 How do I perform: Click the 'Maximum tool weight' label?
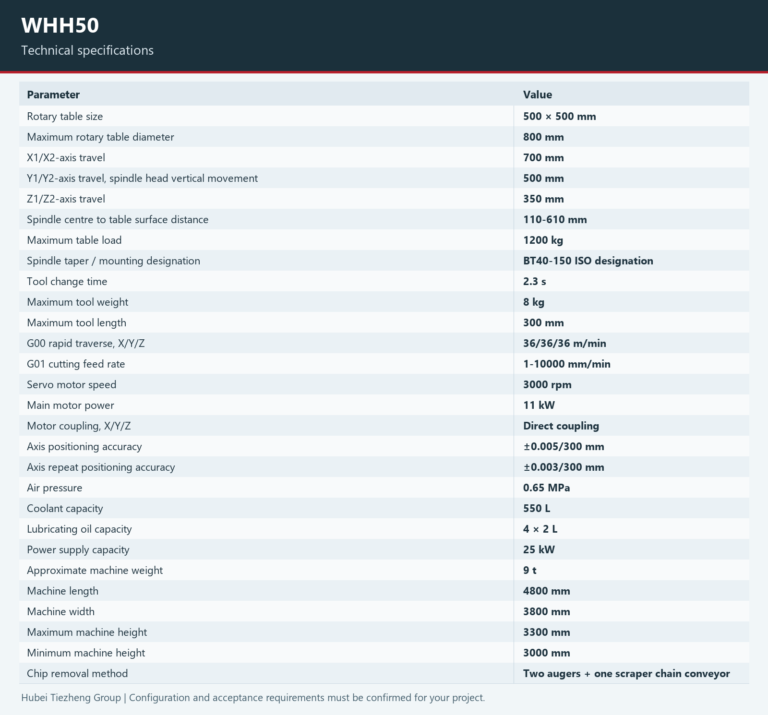click(77, 302)
